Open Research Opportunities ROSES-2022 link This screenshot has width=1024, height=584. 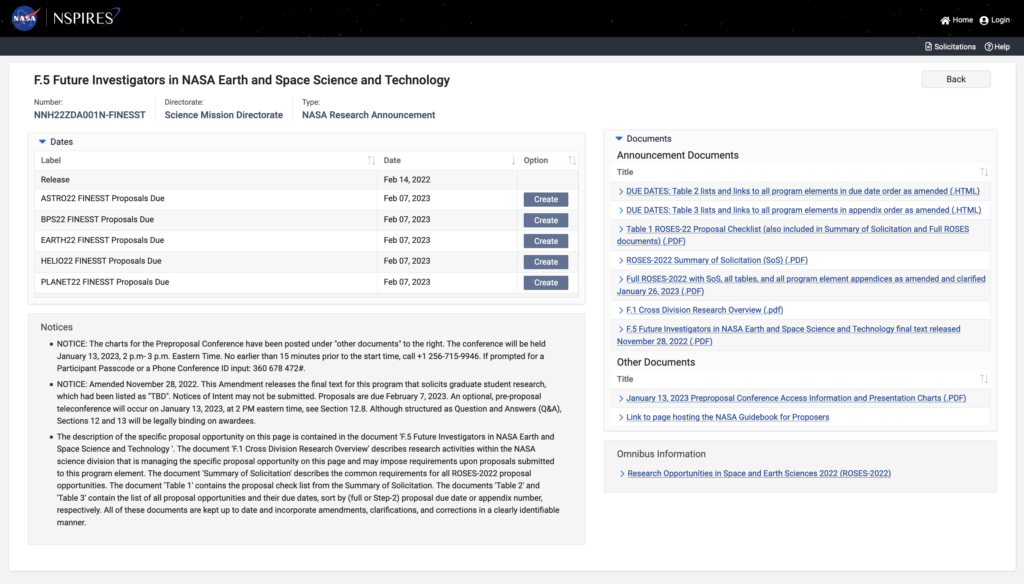(759, 473)
